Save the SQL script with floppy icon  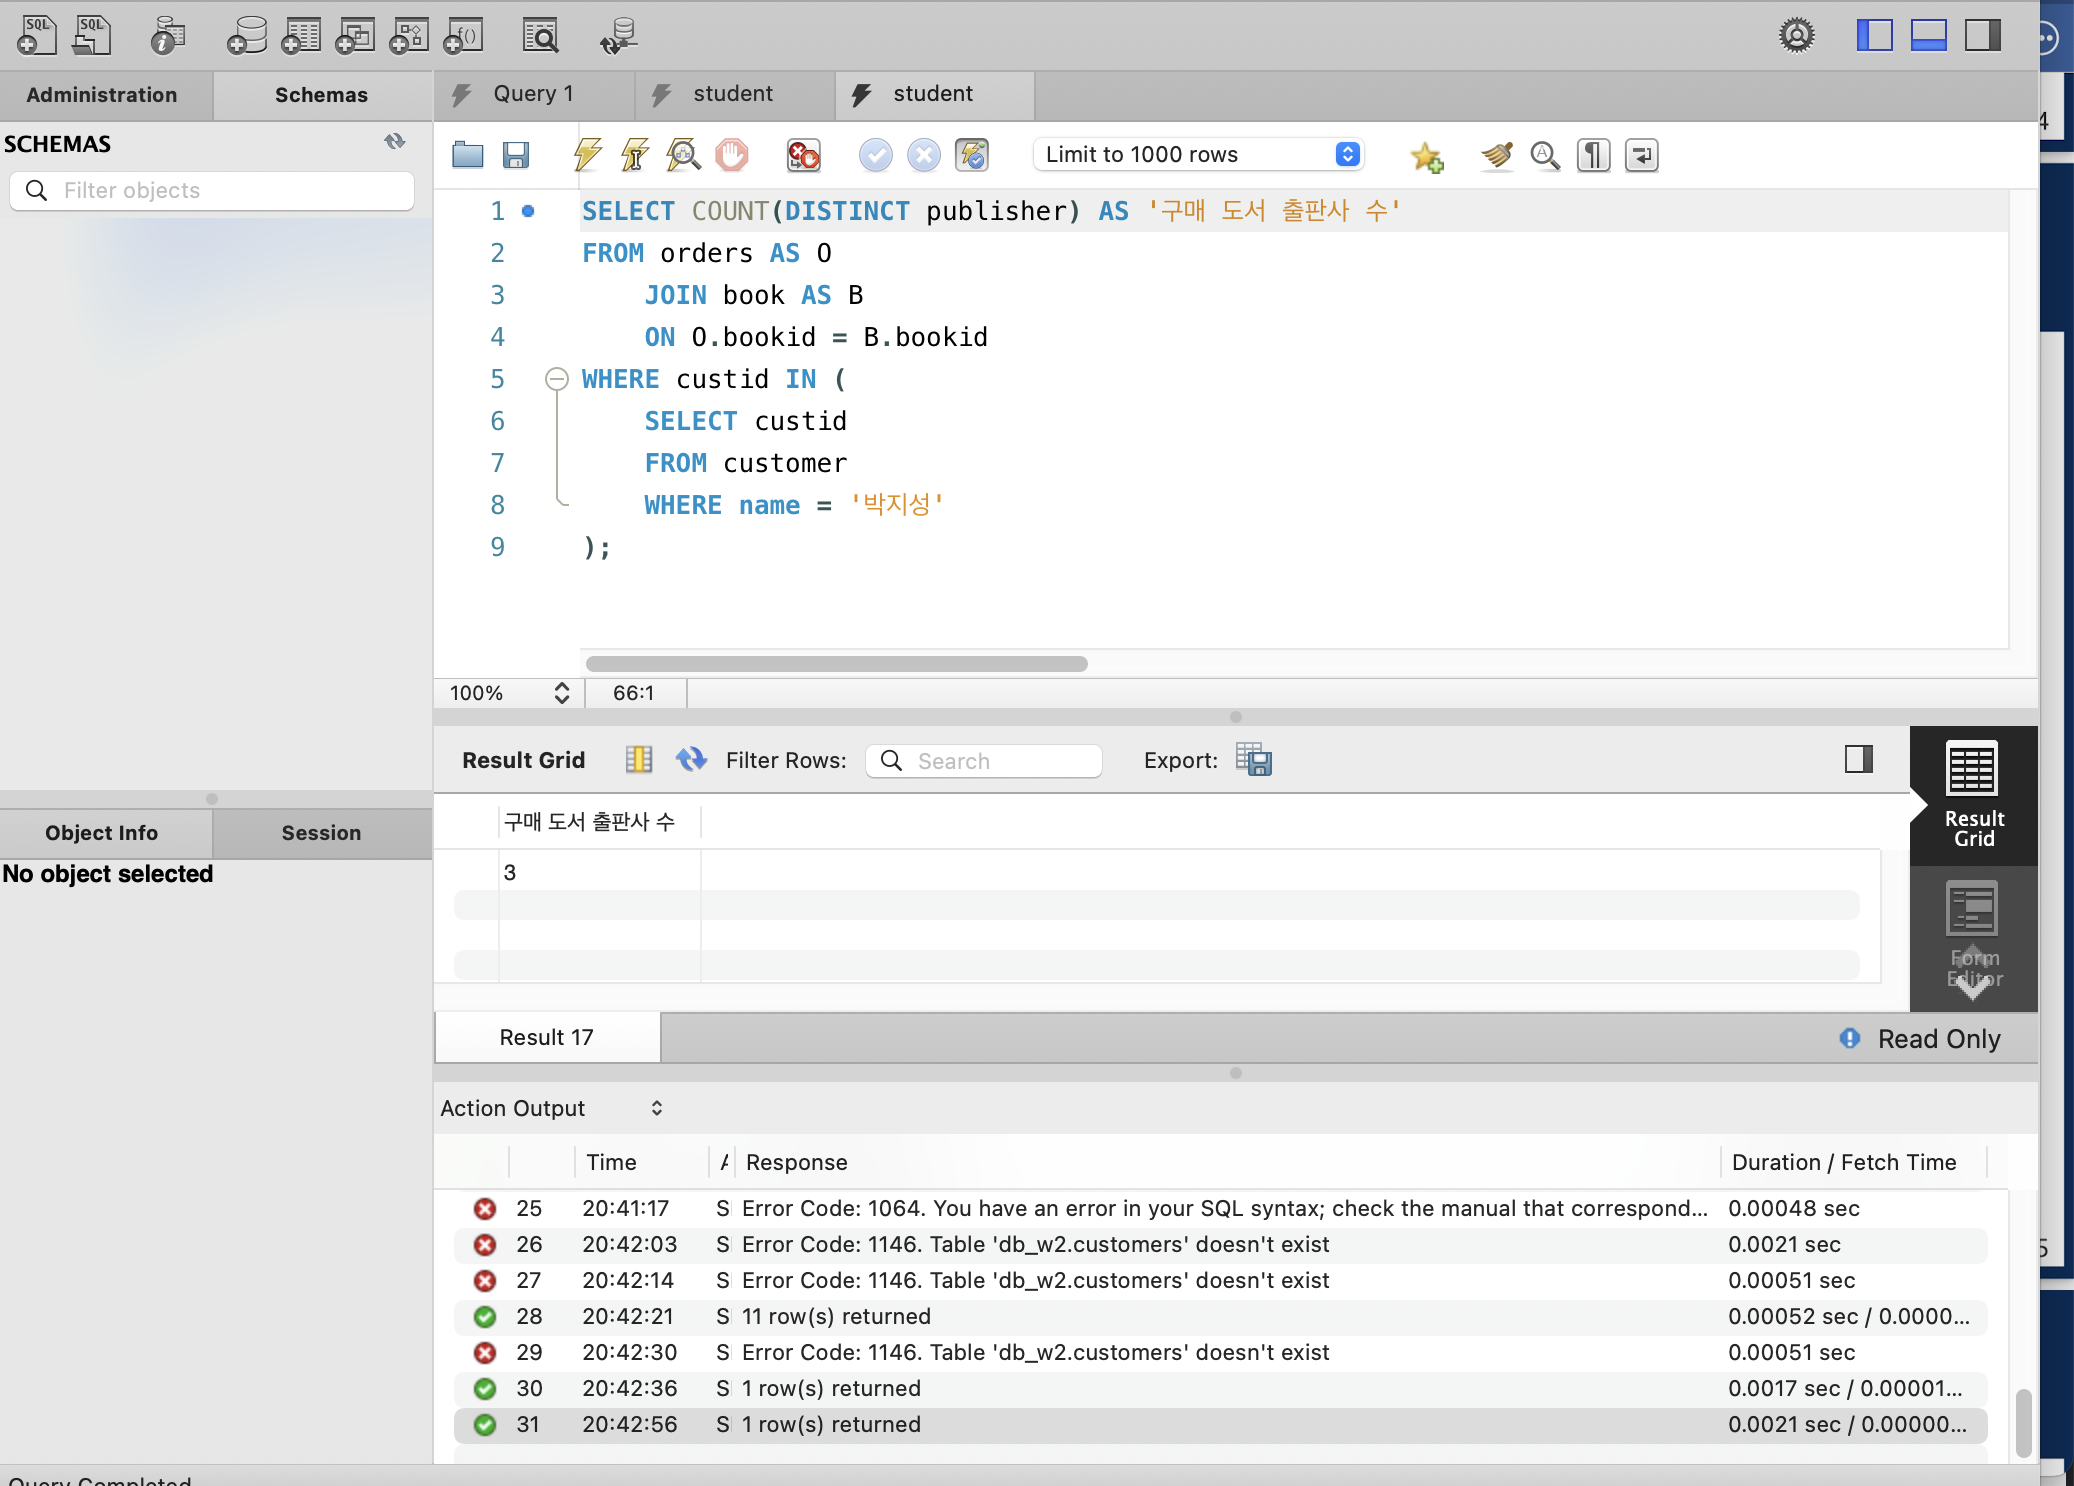[x=516, y=155]
